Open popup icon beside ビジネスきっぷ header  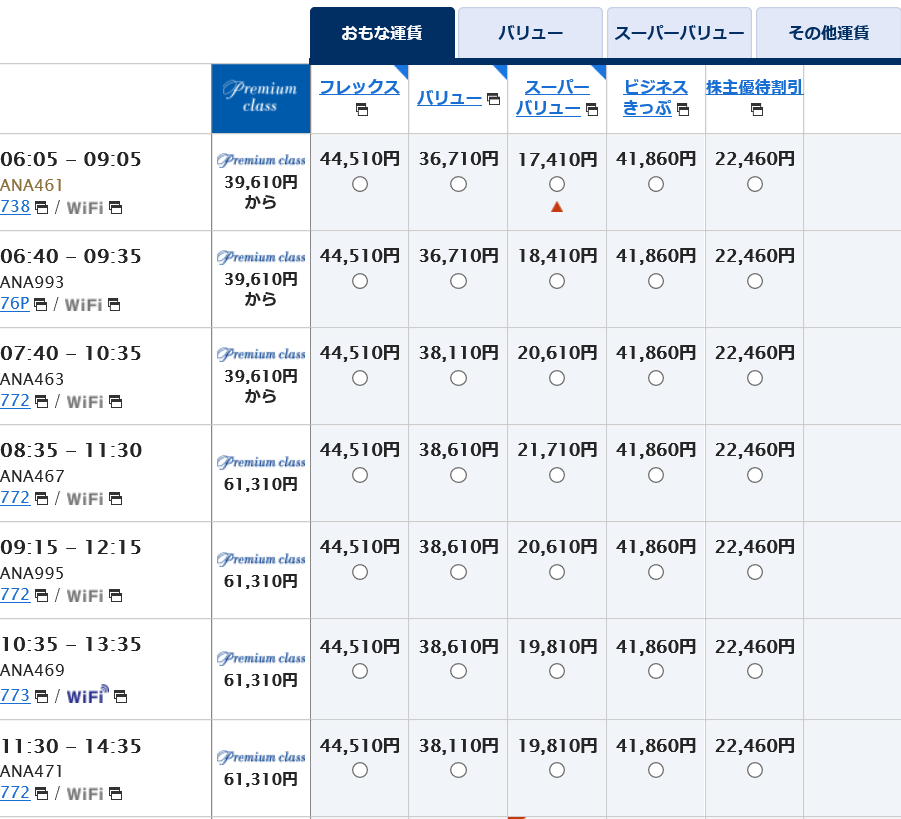[x=683, y=109]
